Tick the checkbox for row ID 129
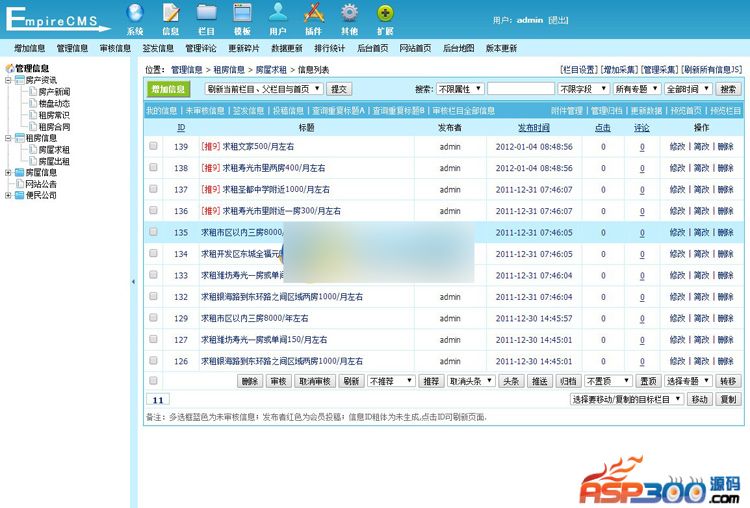750x508 pixels. 154,318
